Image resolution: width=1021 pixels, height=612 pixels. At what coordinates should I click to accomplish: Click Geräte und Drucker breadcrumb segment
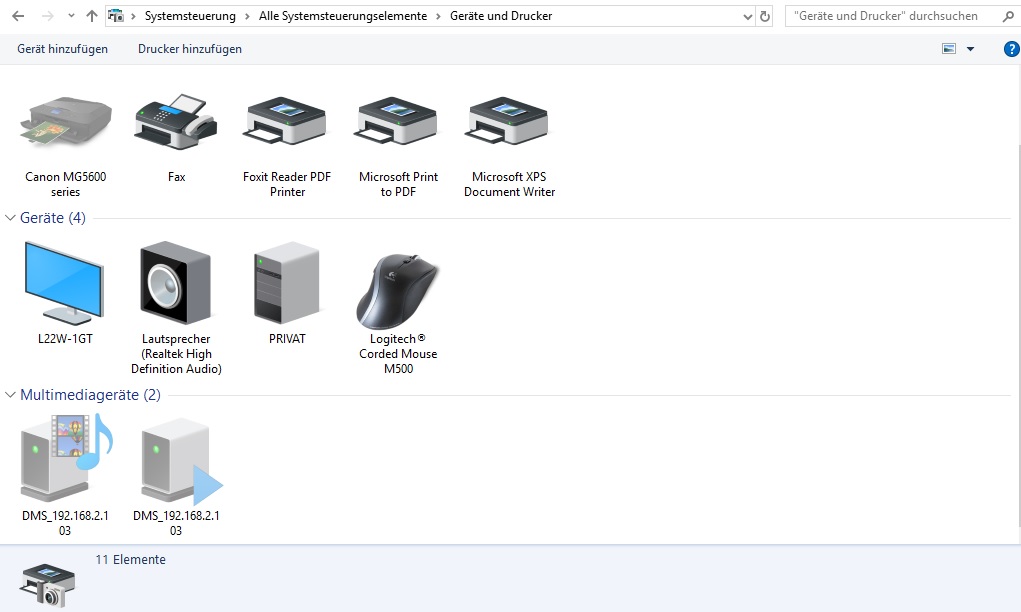501,16
